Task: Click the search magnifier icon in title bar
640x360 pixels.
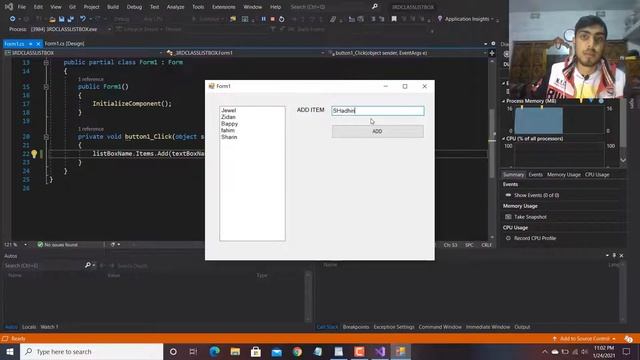Action: tap(375, 7)
